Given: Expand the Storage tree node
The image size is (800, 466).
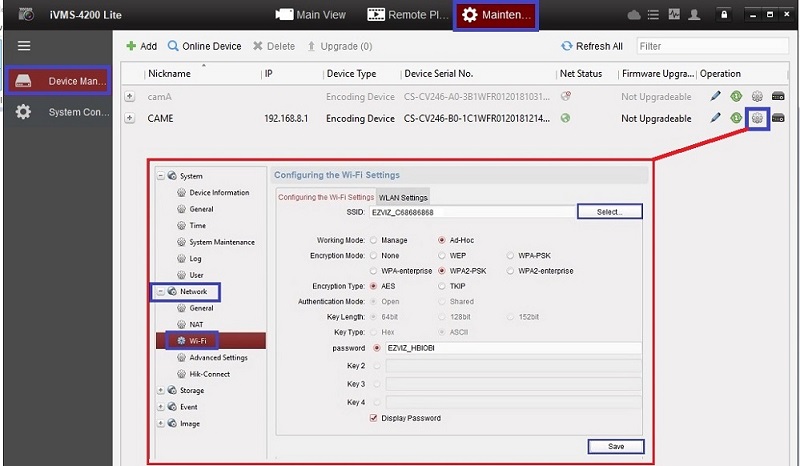Looking at the screenshot, I should click(160, 391).
